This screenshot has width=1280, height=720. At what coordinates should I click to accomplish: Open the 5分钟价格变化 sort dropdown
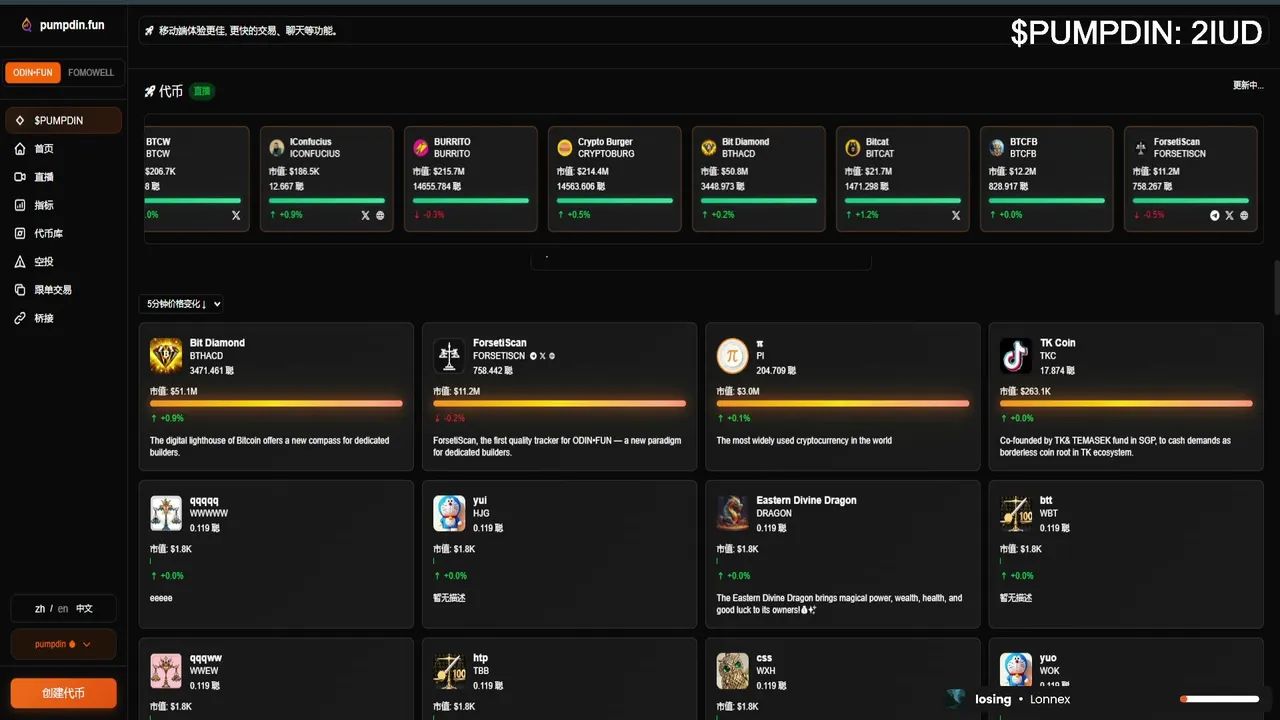[x=183, y=304]
